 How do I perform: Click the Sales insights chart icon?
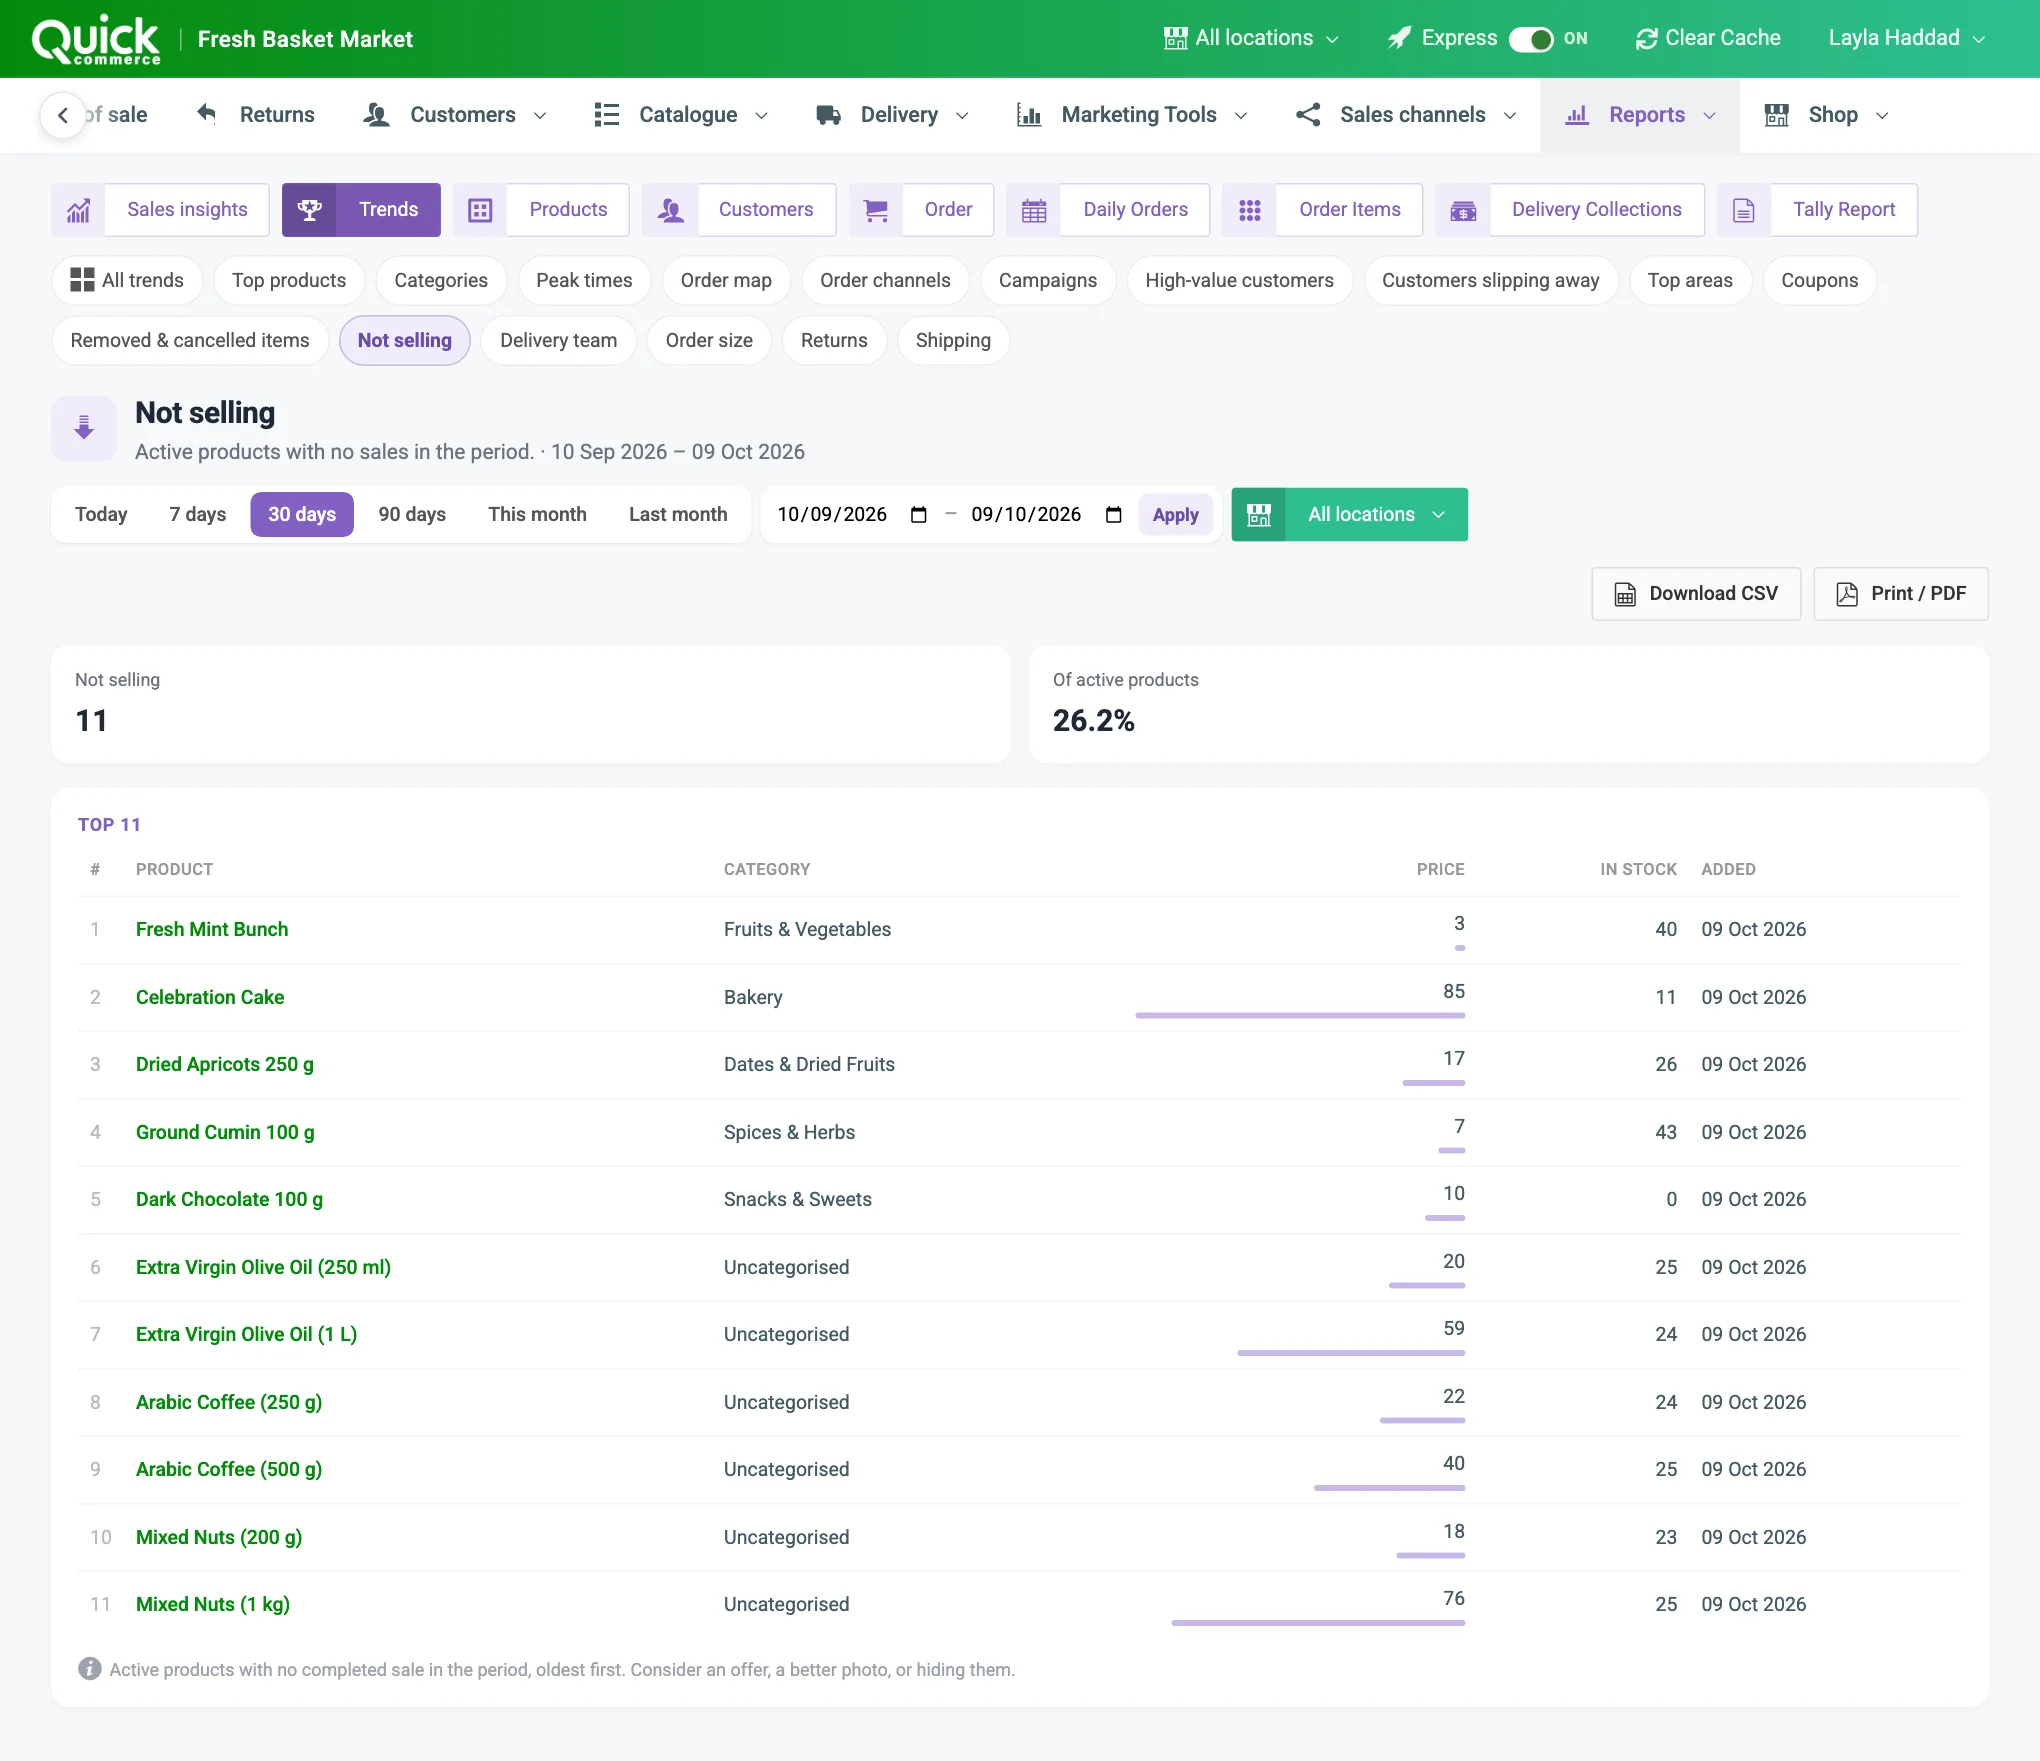coord(78,210)
